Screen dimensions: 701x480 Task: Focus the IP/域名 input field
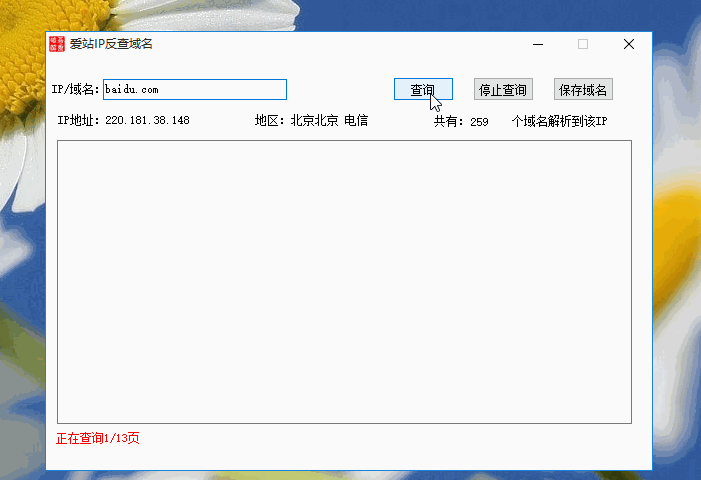coord(195,89)
